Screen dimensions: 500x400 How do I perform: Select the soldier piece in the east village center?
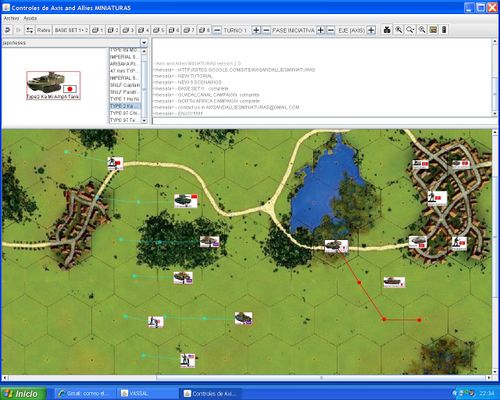click(437, 198)
